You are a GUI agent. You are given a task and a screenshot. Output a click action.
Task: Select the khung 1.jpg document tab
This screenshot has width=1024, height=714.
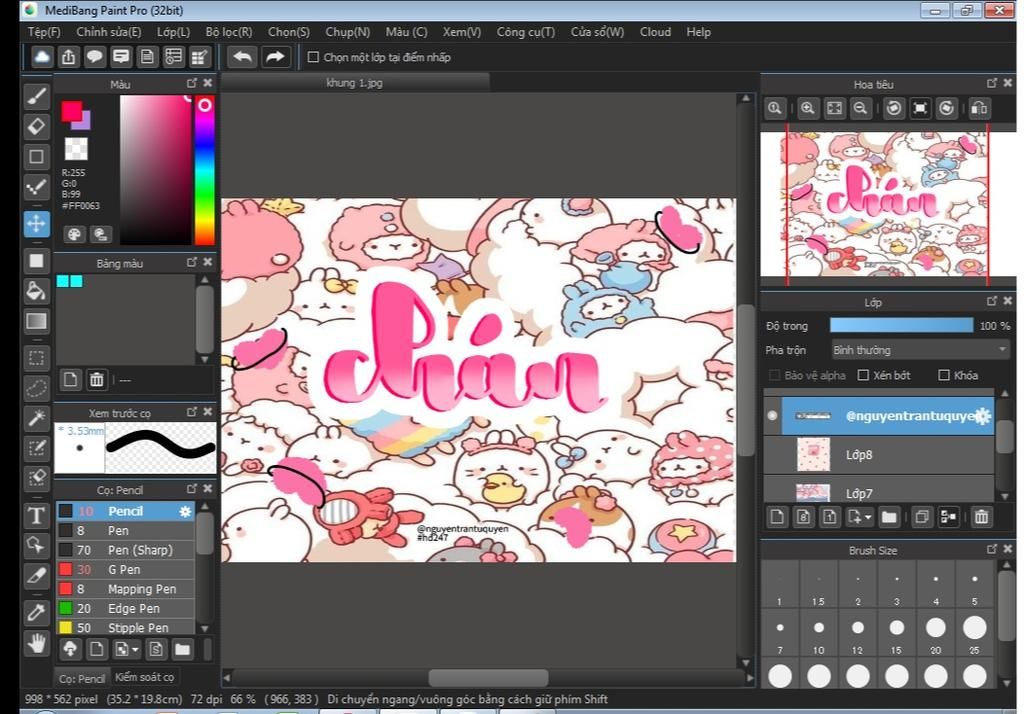click(355, 83)
